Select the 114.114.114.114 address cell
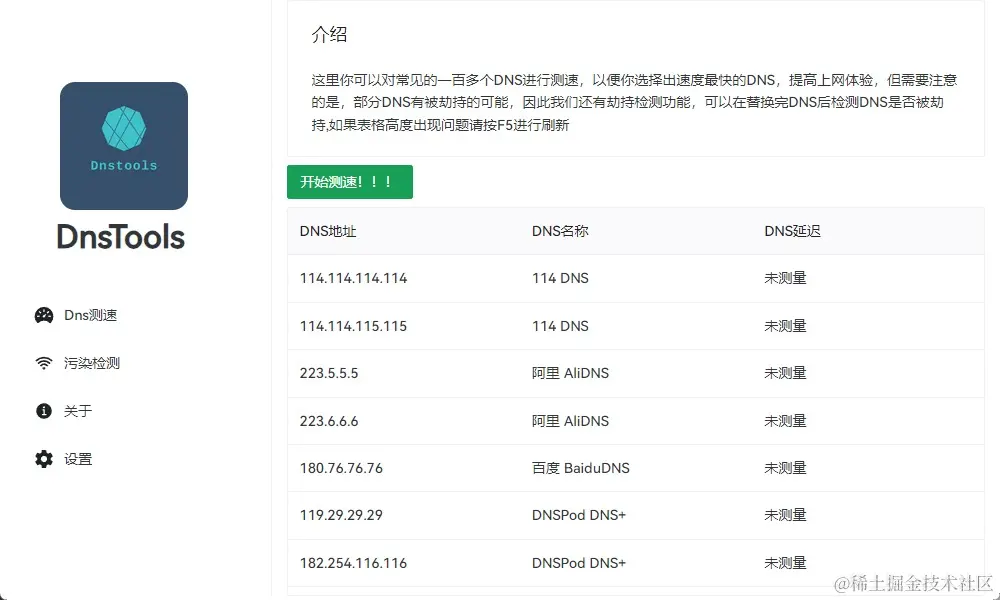Image resolution: width=1000 pixels, height=600 pixels. (353, 279)
